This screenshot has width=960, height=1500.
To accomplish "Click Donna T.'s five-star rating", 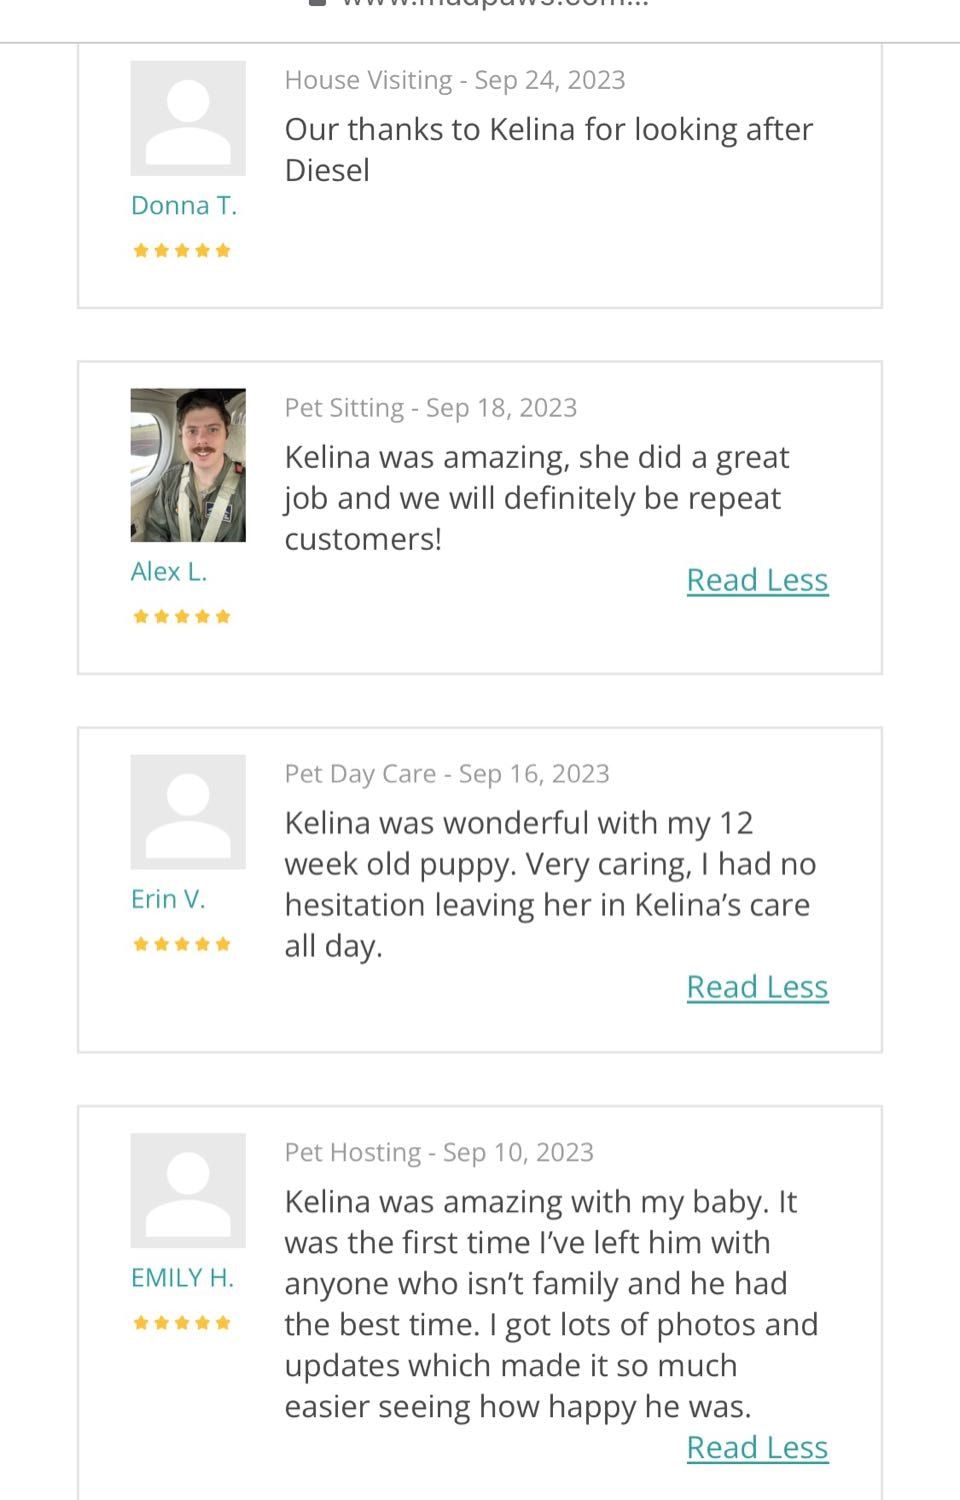I will (x=182, y=250).
